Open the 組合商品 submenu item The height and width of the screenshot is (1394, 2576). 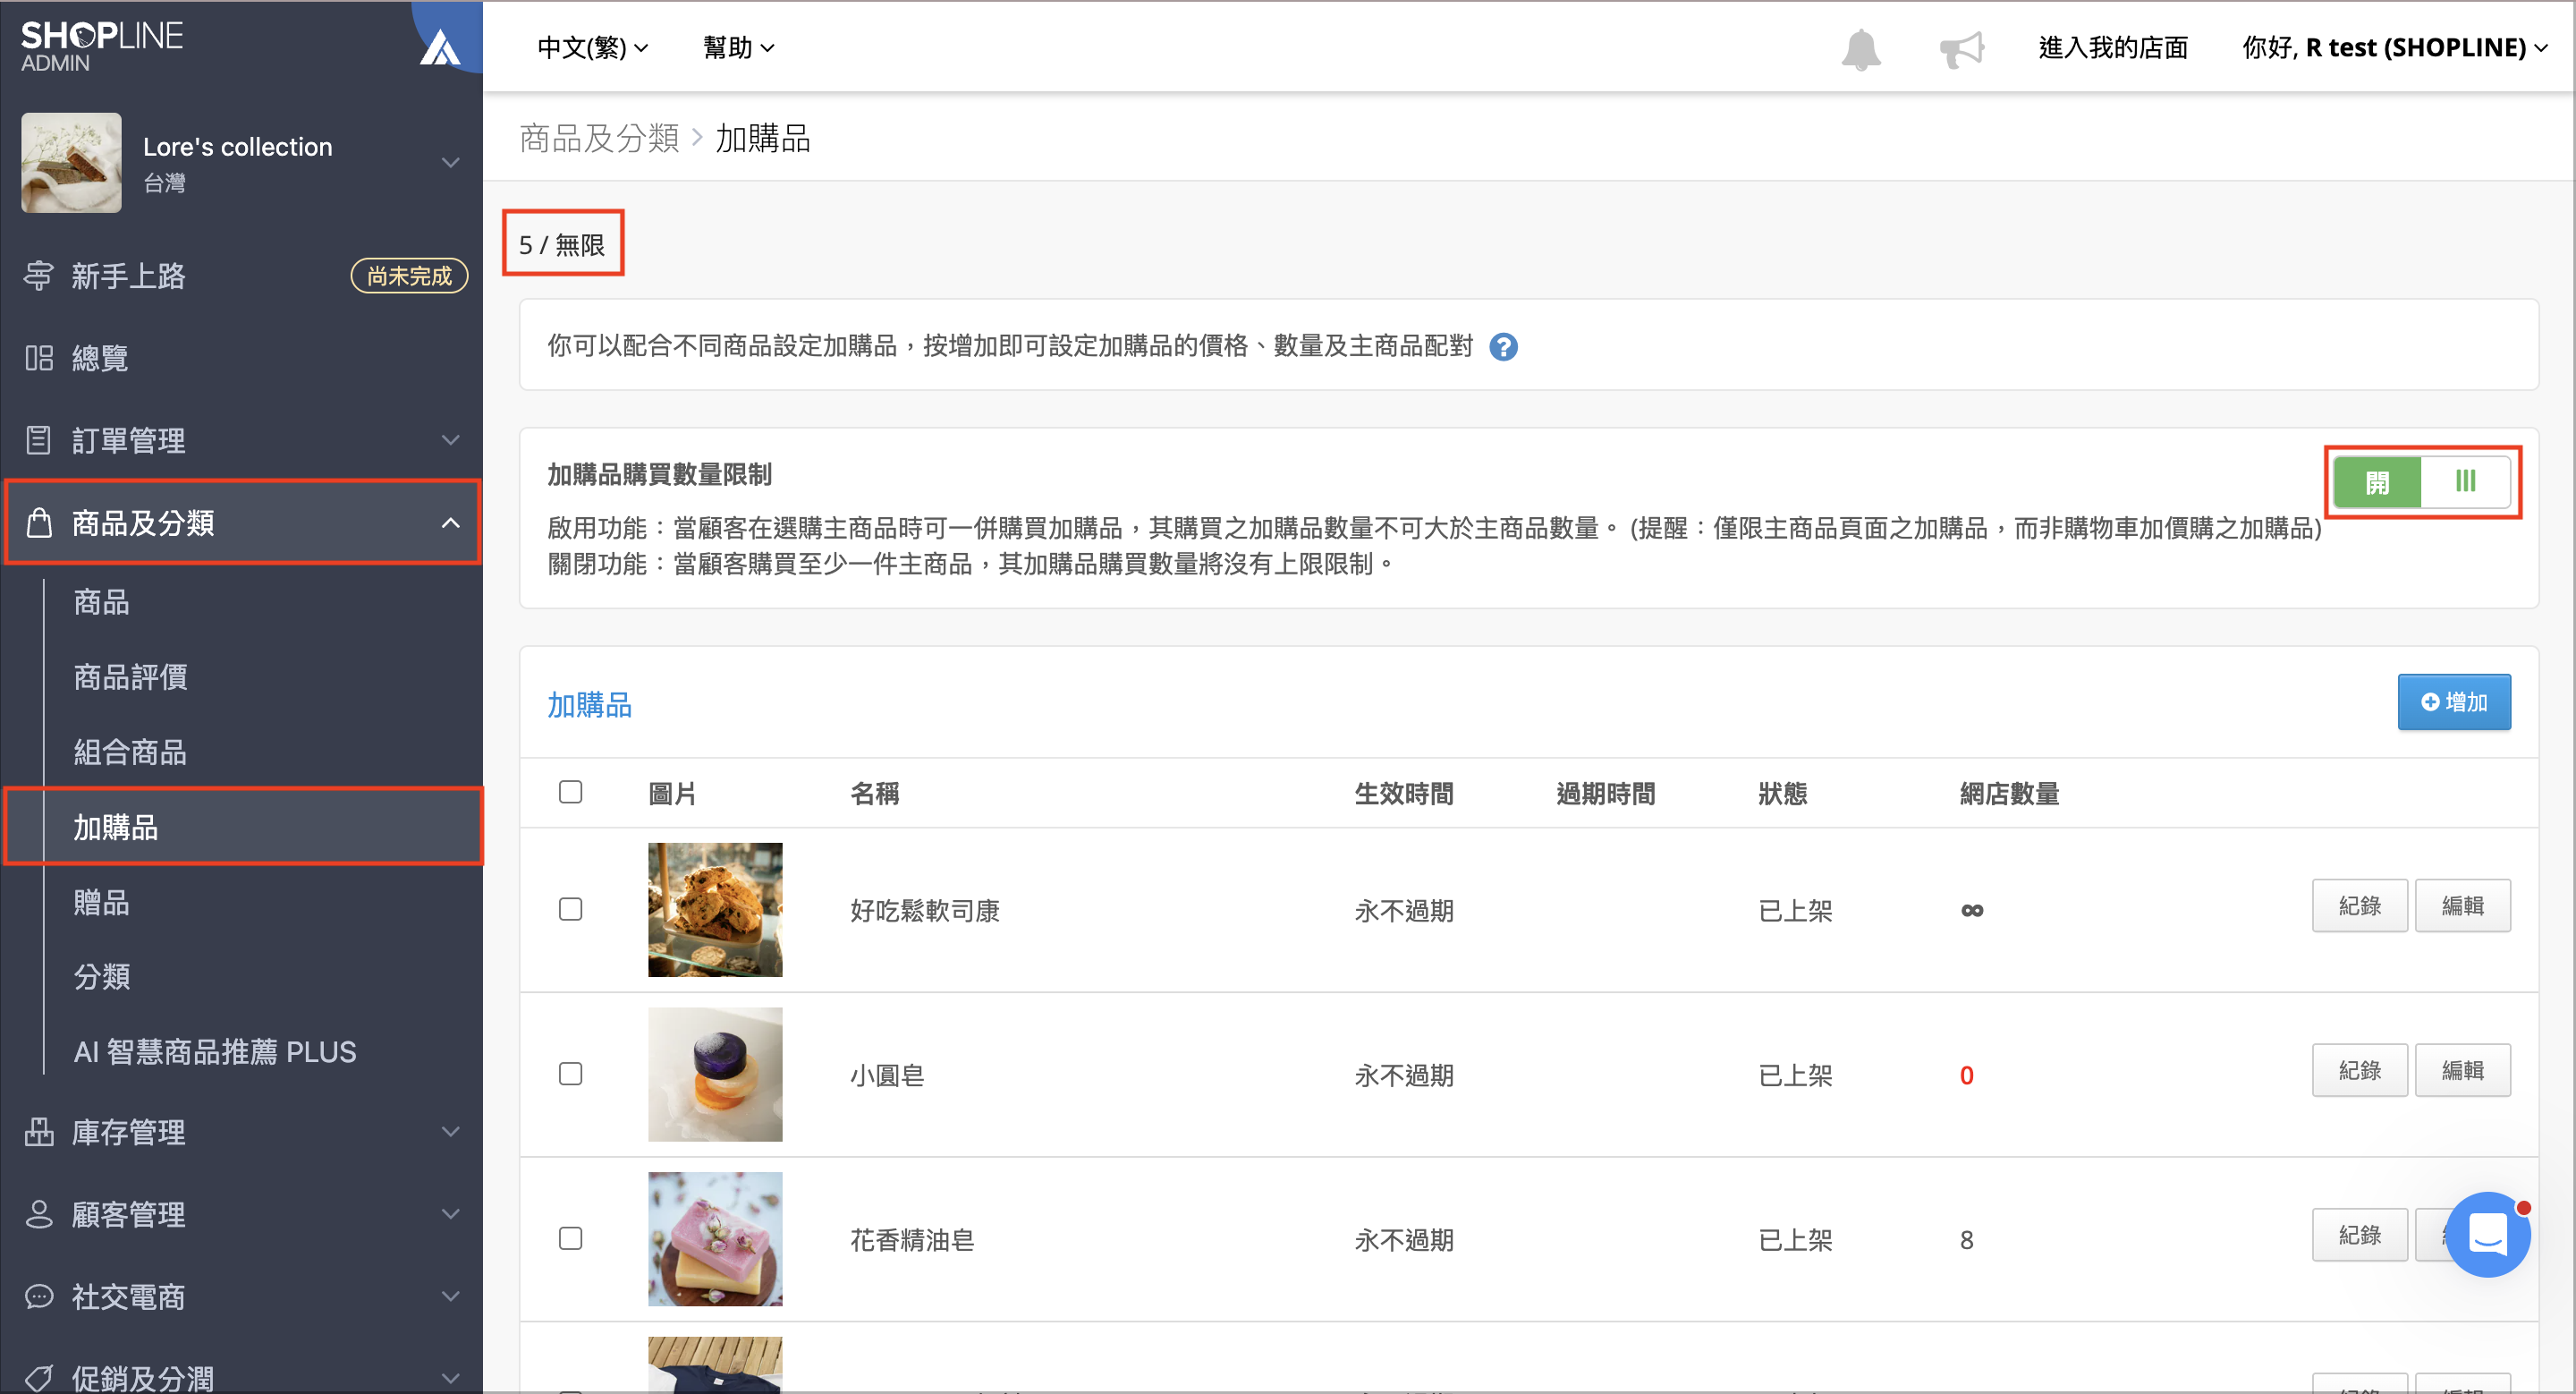(x=131, y=752)
